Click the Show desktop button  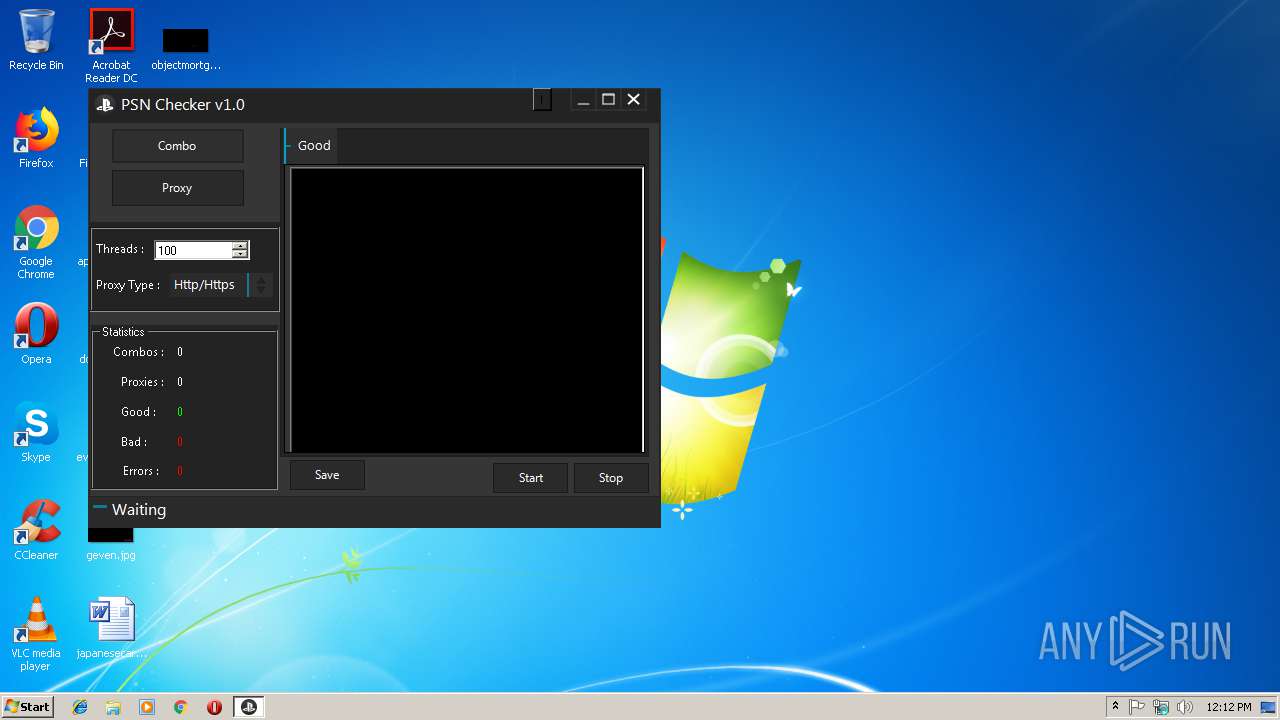1269,707
